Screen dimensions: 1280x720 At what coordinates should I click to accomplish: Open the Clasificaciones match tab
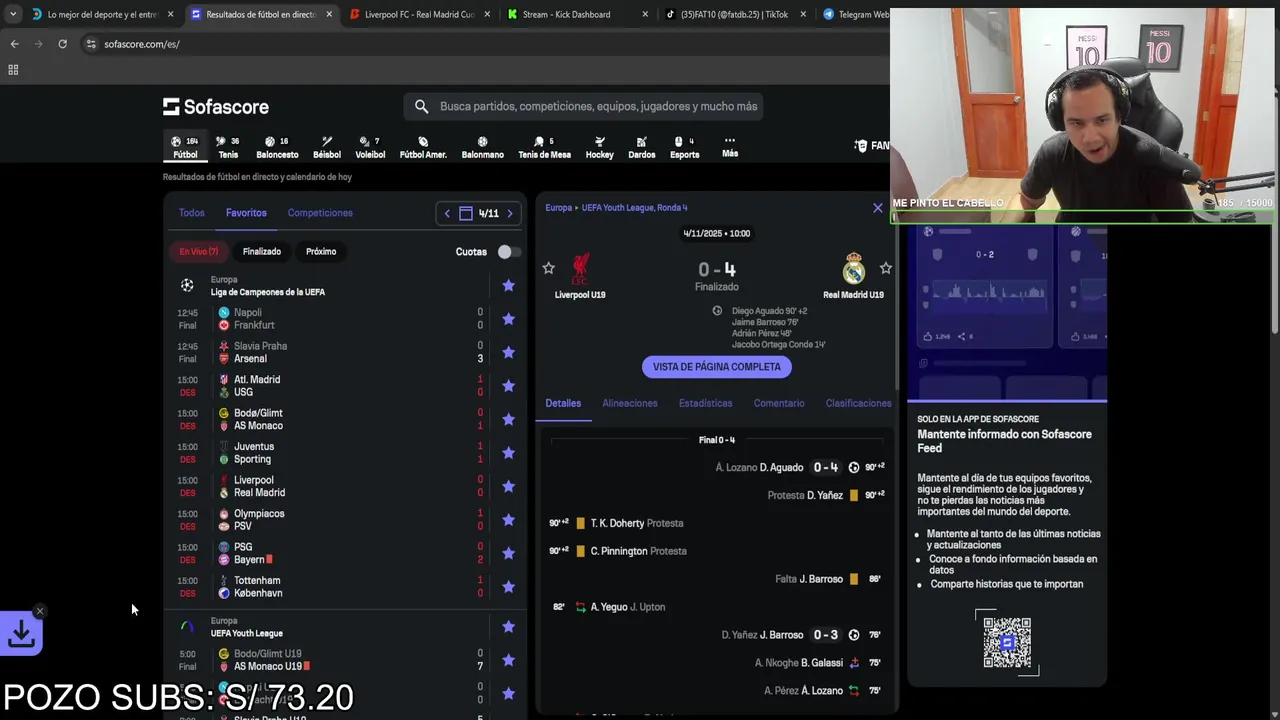[x=858, y=403]
